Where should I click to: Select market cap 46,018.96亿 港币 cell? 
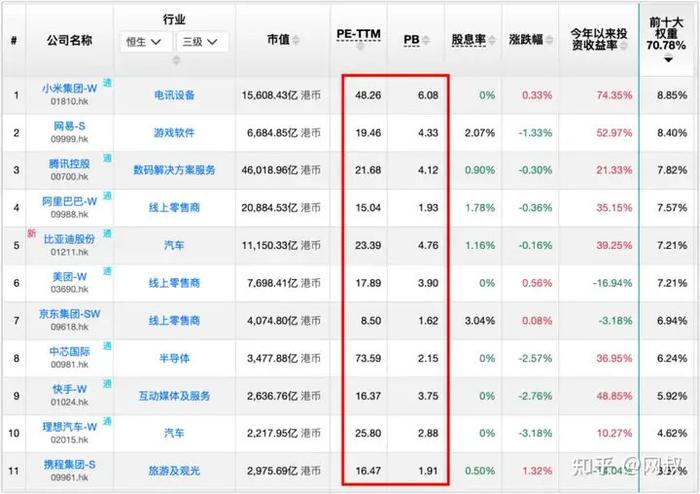[281, 170]
